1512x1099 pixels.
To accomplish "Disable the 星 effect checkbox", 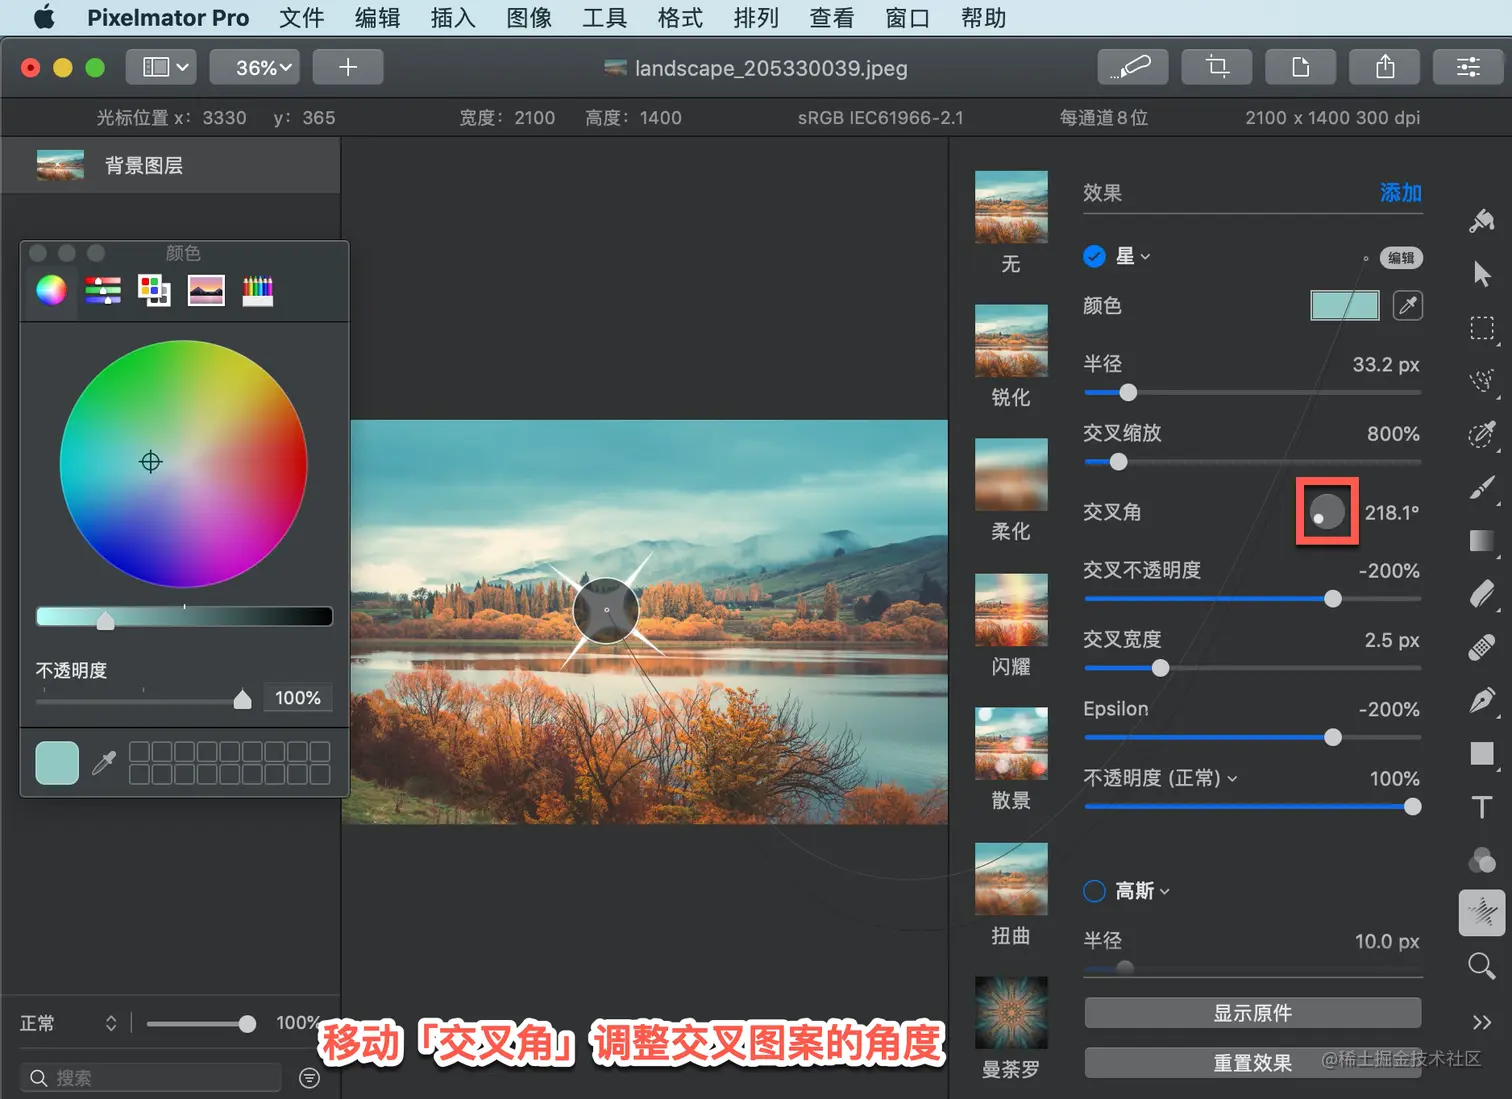I will click(x=1094, y=257).
